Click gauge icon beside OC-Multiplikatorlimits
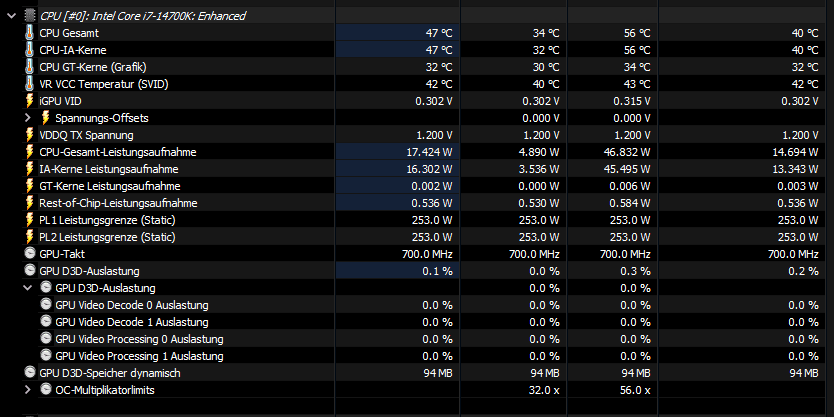Viewport: 834px width, 417px height. 46,389
